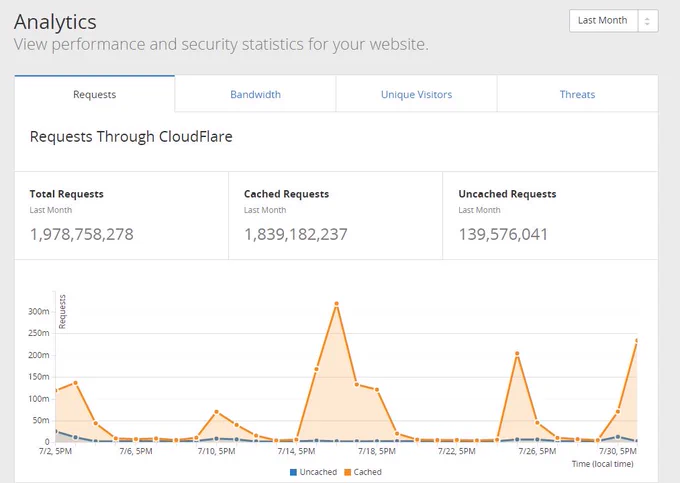Select the Requests tab

coord(95,94)
